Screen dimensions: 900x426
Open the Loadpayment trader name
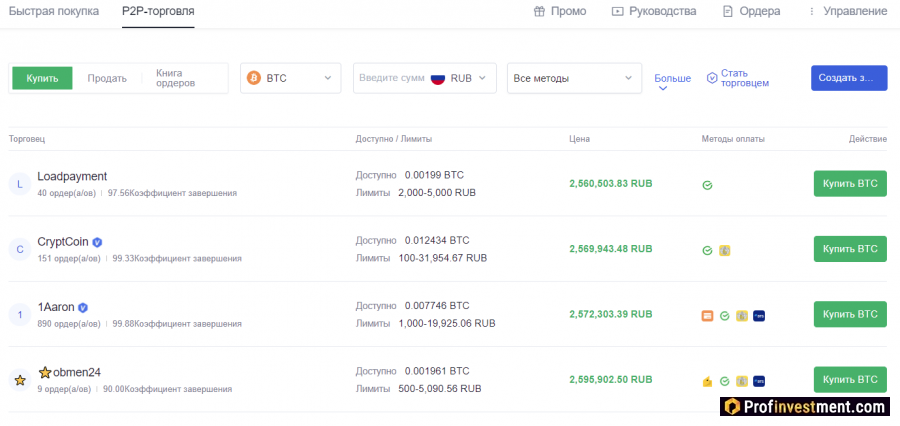72,176
